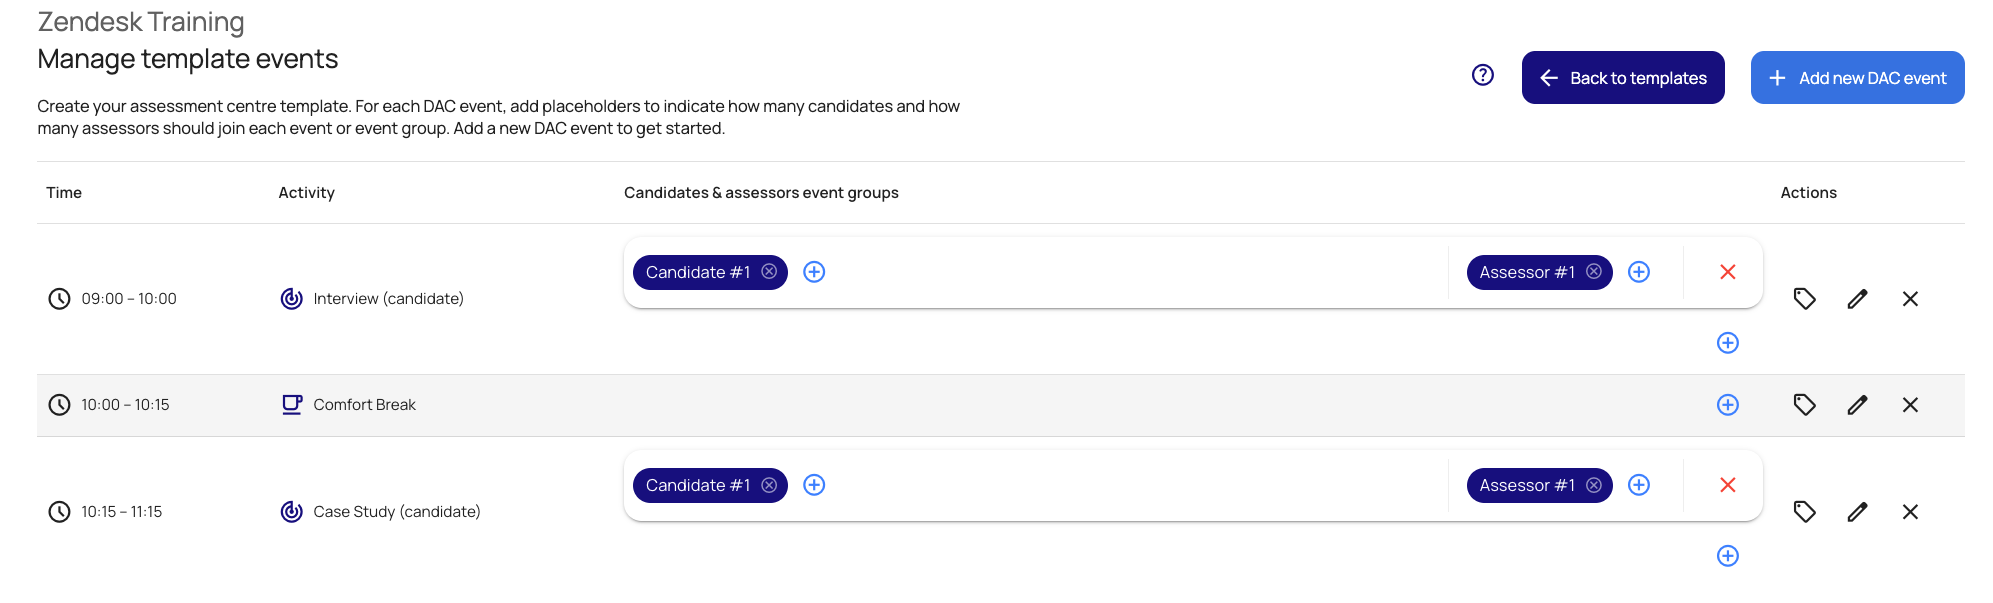This screenshot has width=1993, height=603.
Task: Edit the Case Study (candidate) event
Action: pos(1857,512)
